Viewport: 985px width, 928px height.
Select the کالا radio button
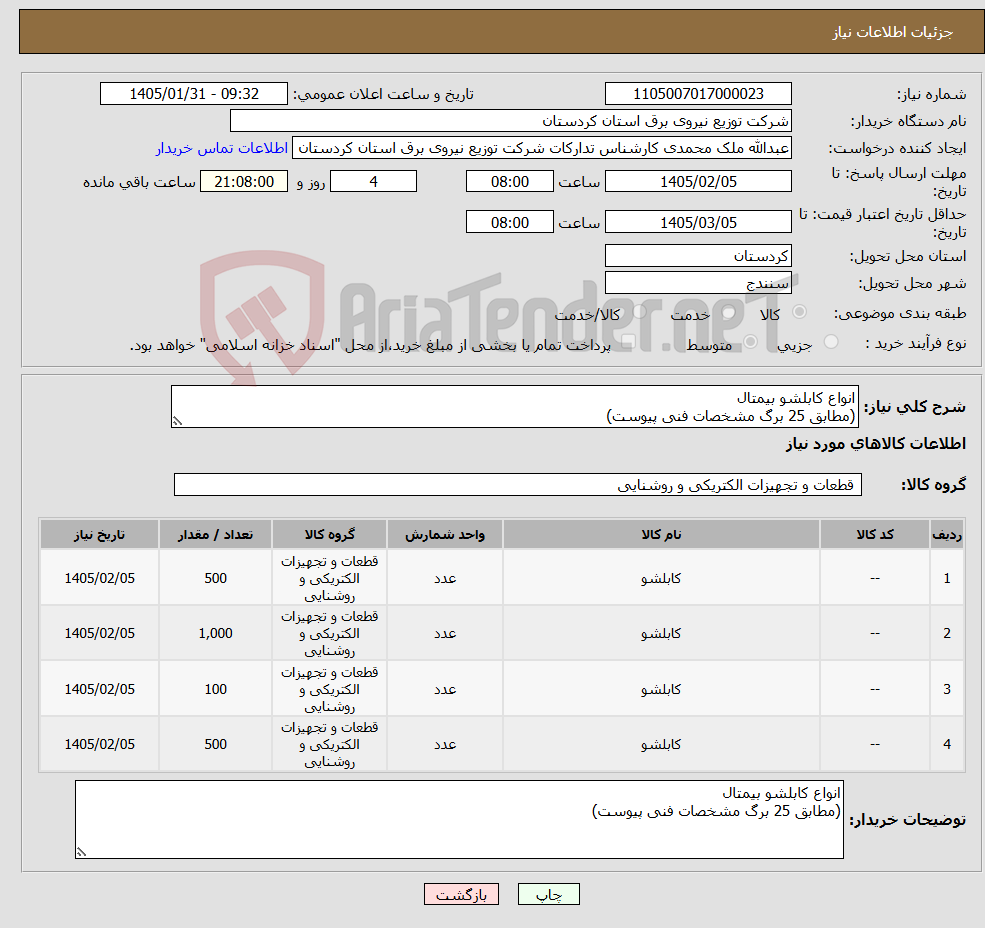800,312
